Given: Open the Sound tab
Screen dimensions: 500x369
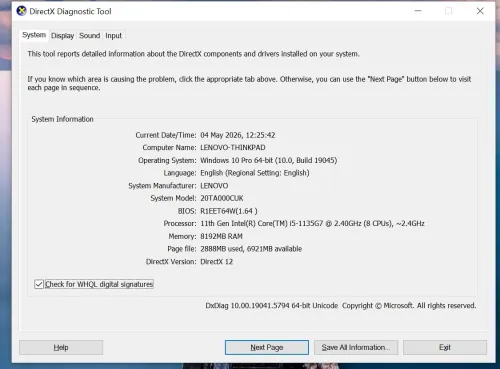Looking at the screenshot, I should point(89,36).
